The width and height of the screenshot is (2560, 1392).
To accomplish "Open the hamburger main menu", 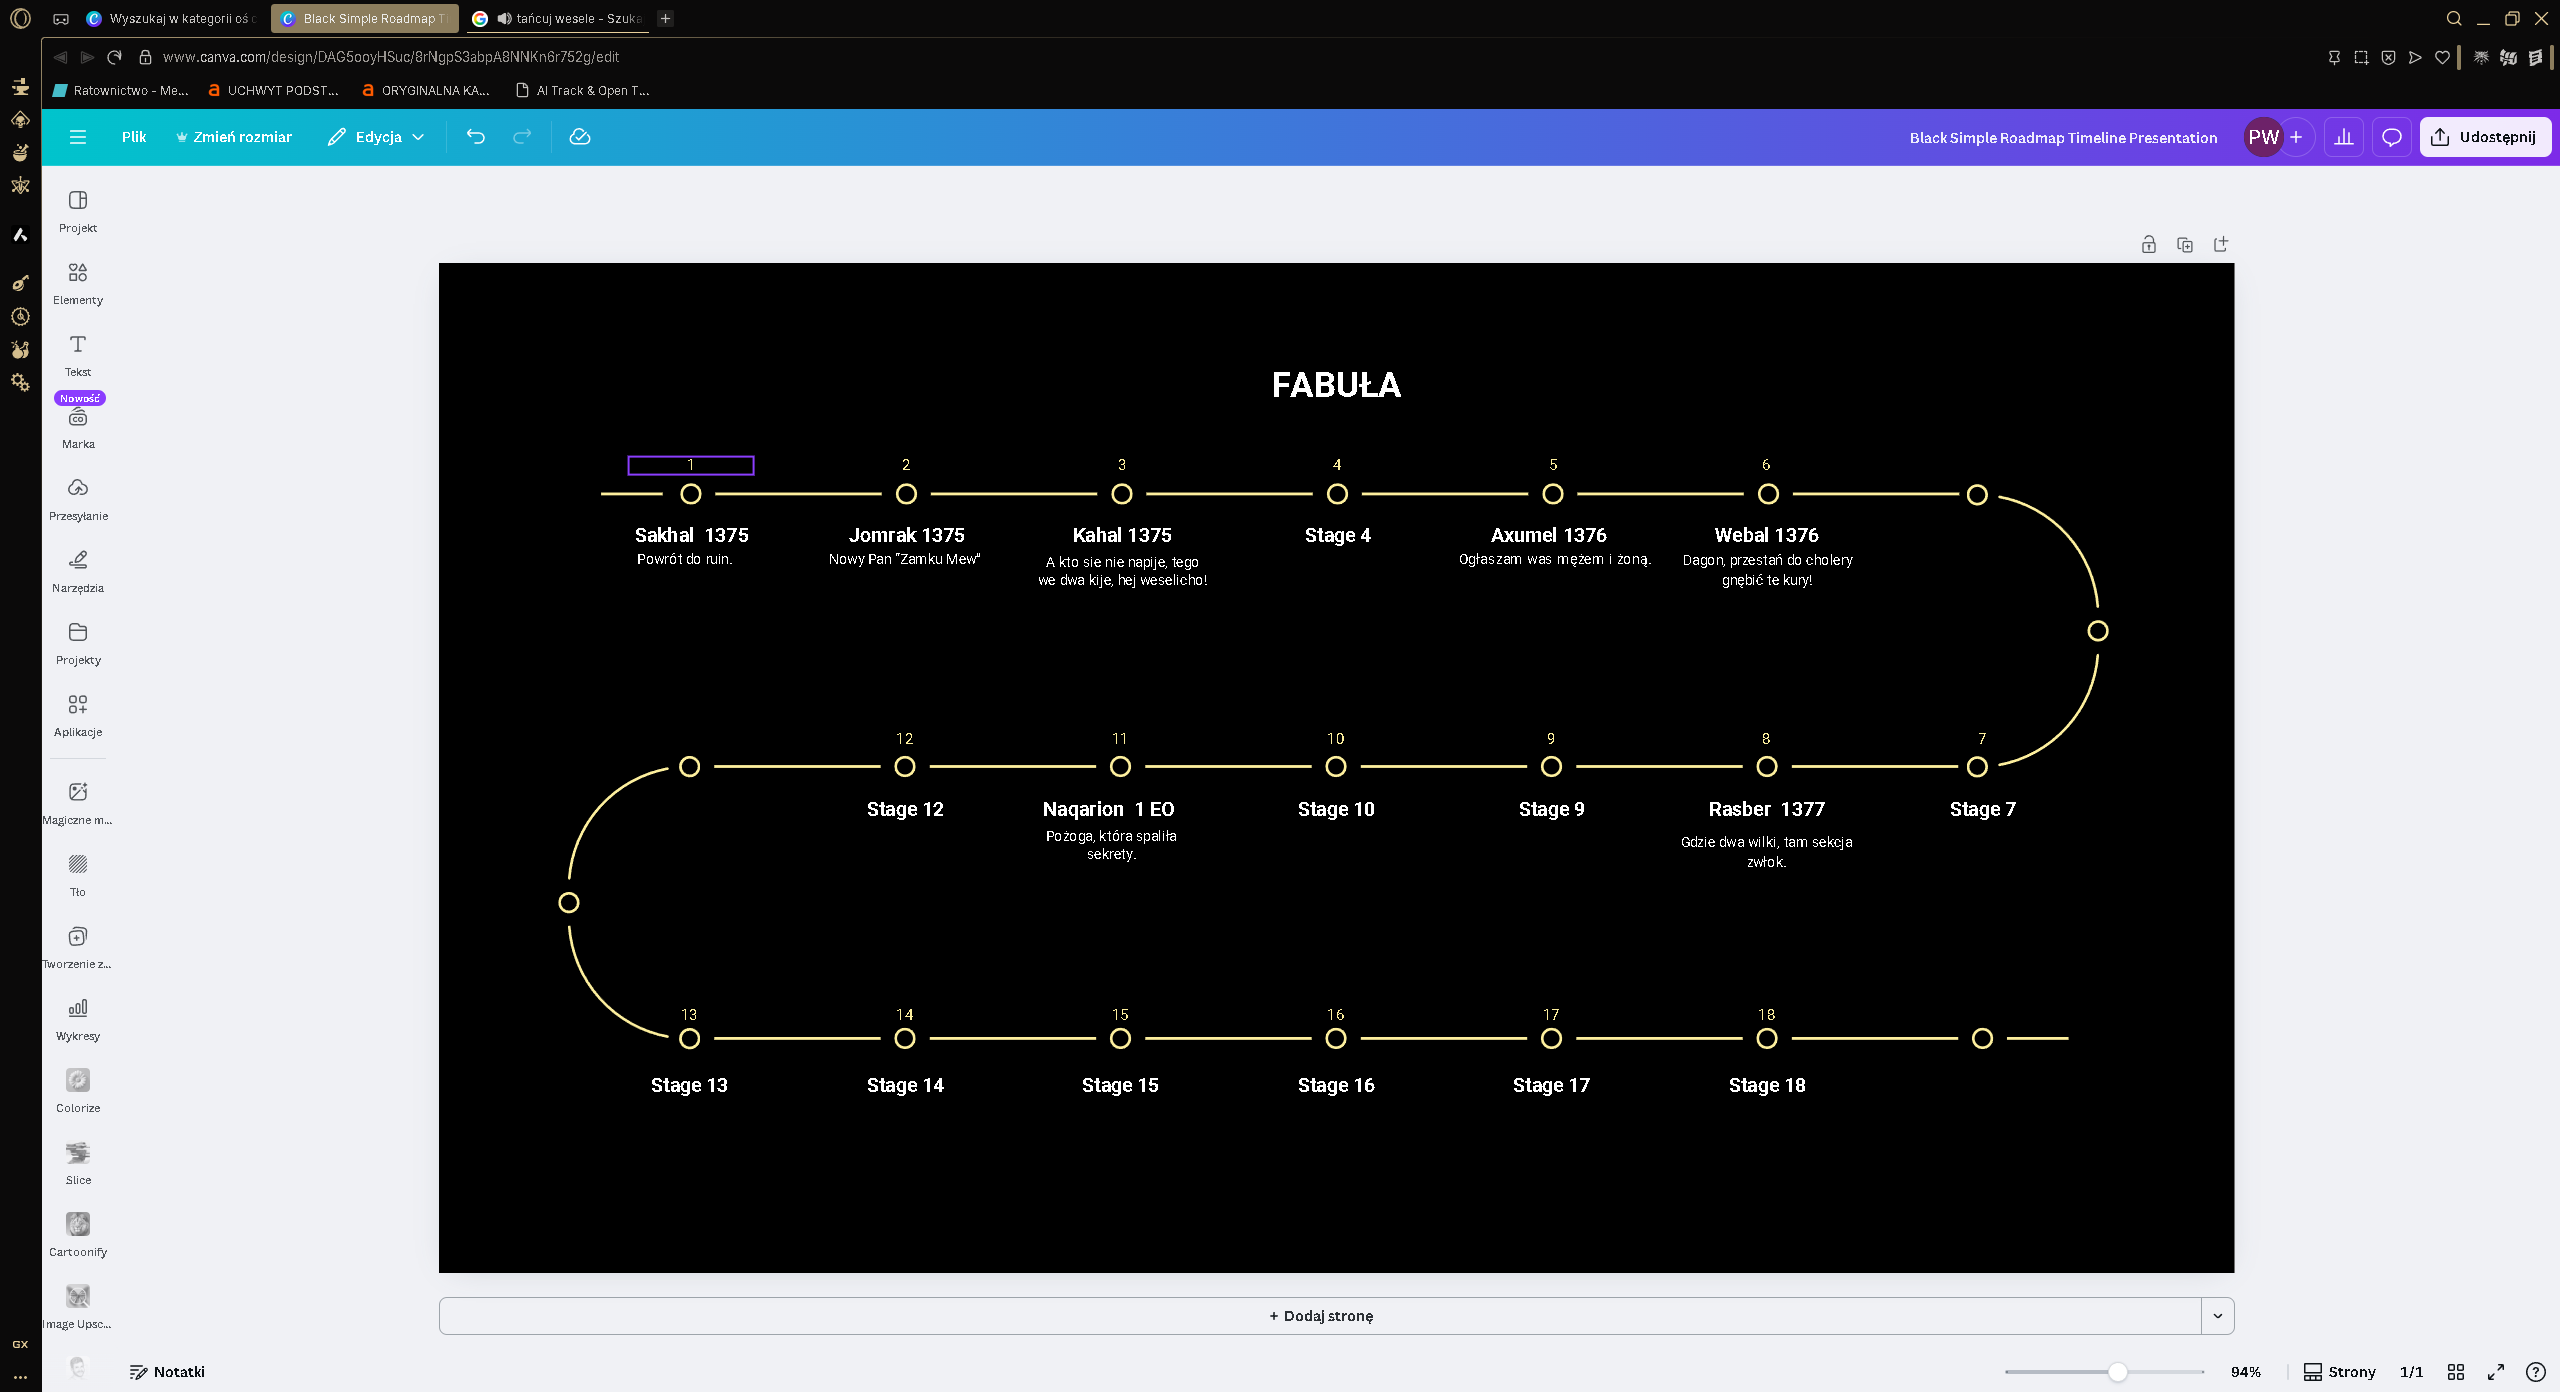I will [x=78, y=137].
